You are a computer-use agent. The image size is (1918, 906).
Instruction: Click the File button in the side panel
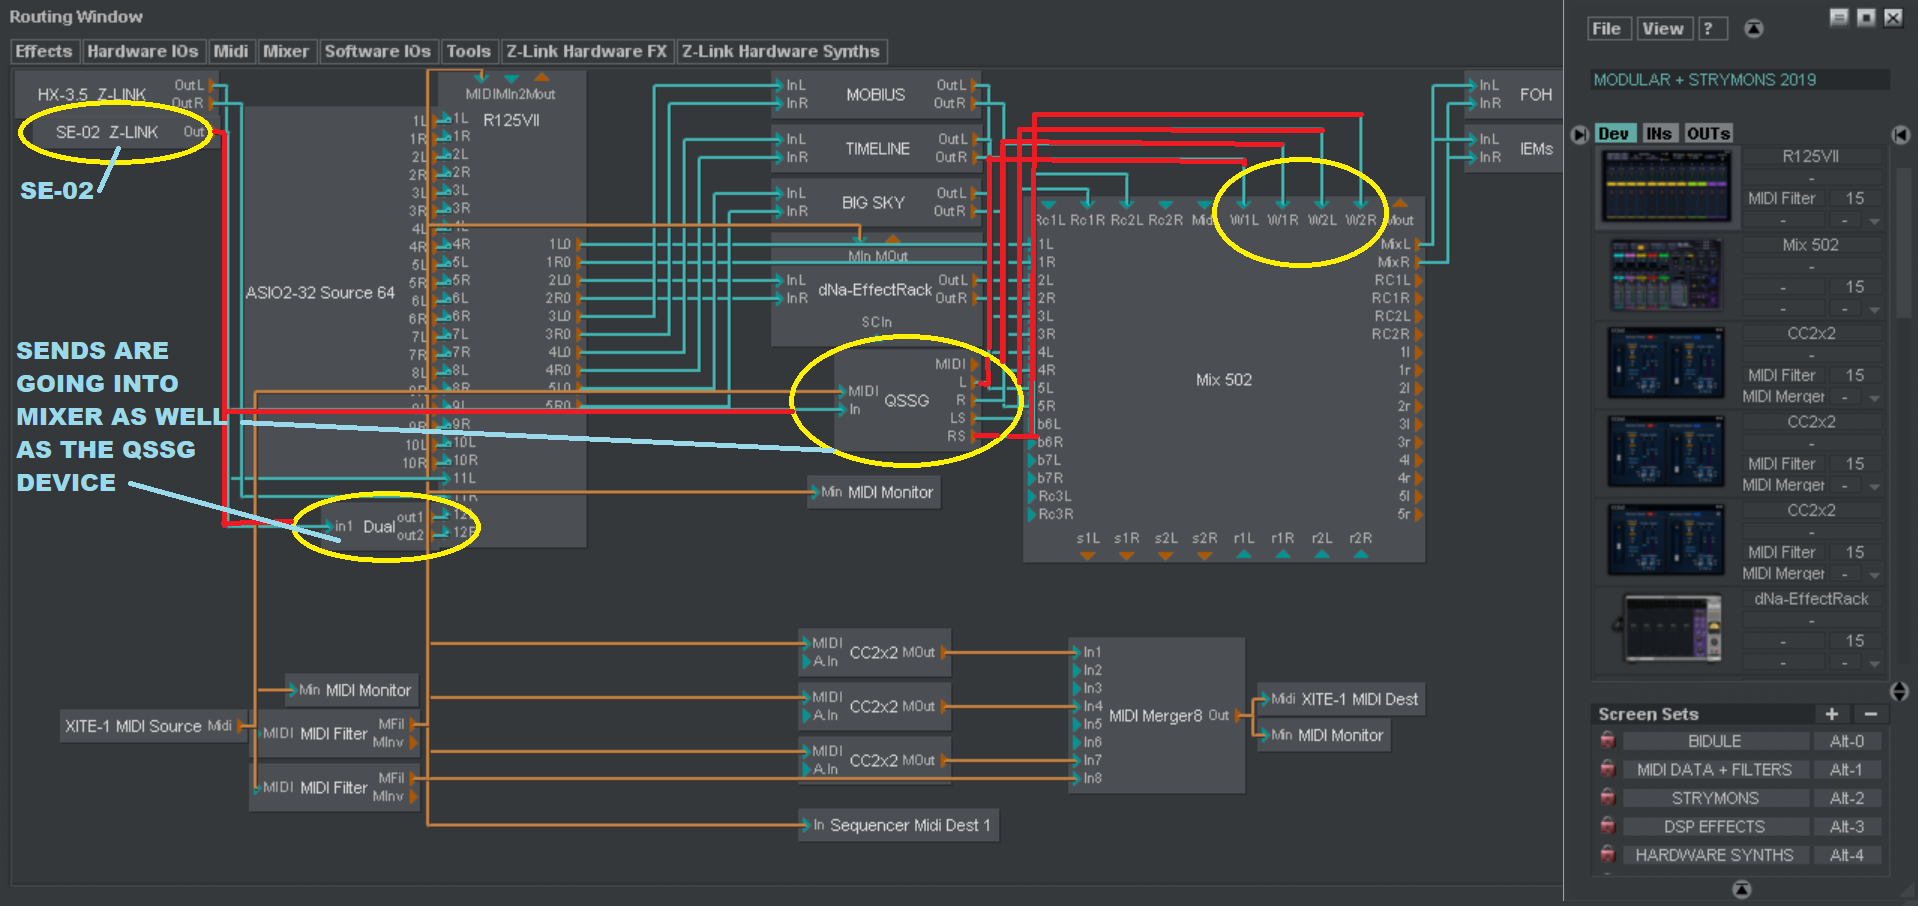pyautogui.click(x=1606, y=29)
